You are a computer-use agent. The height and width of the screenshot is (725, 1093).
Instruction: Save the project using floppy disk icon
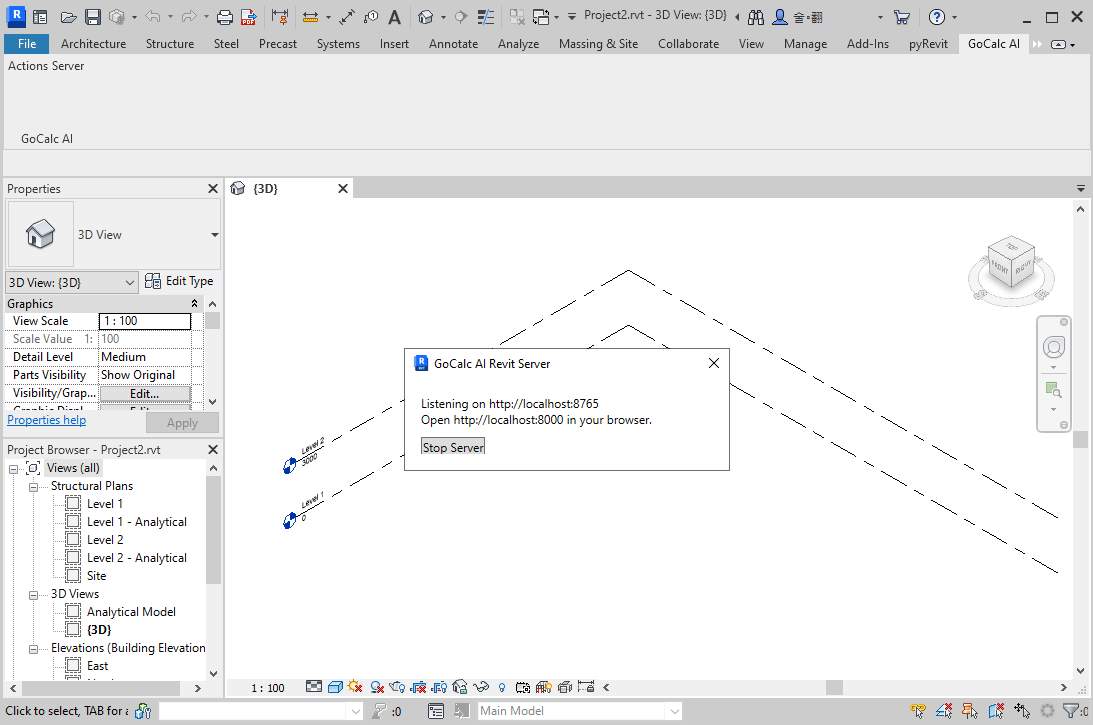click(93, 17)
